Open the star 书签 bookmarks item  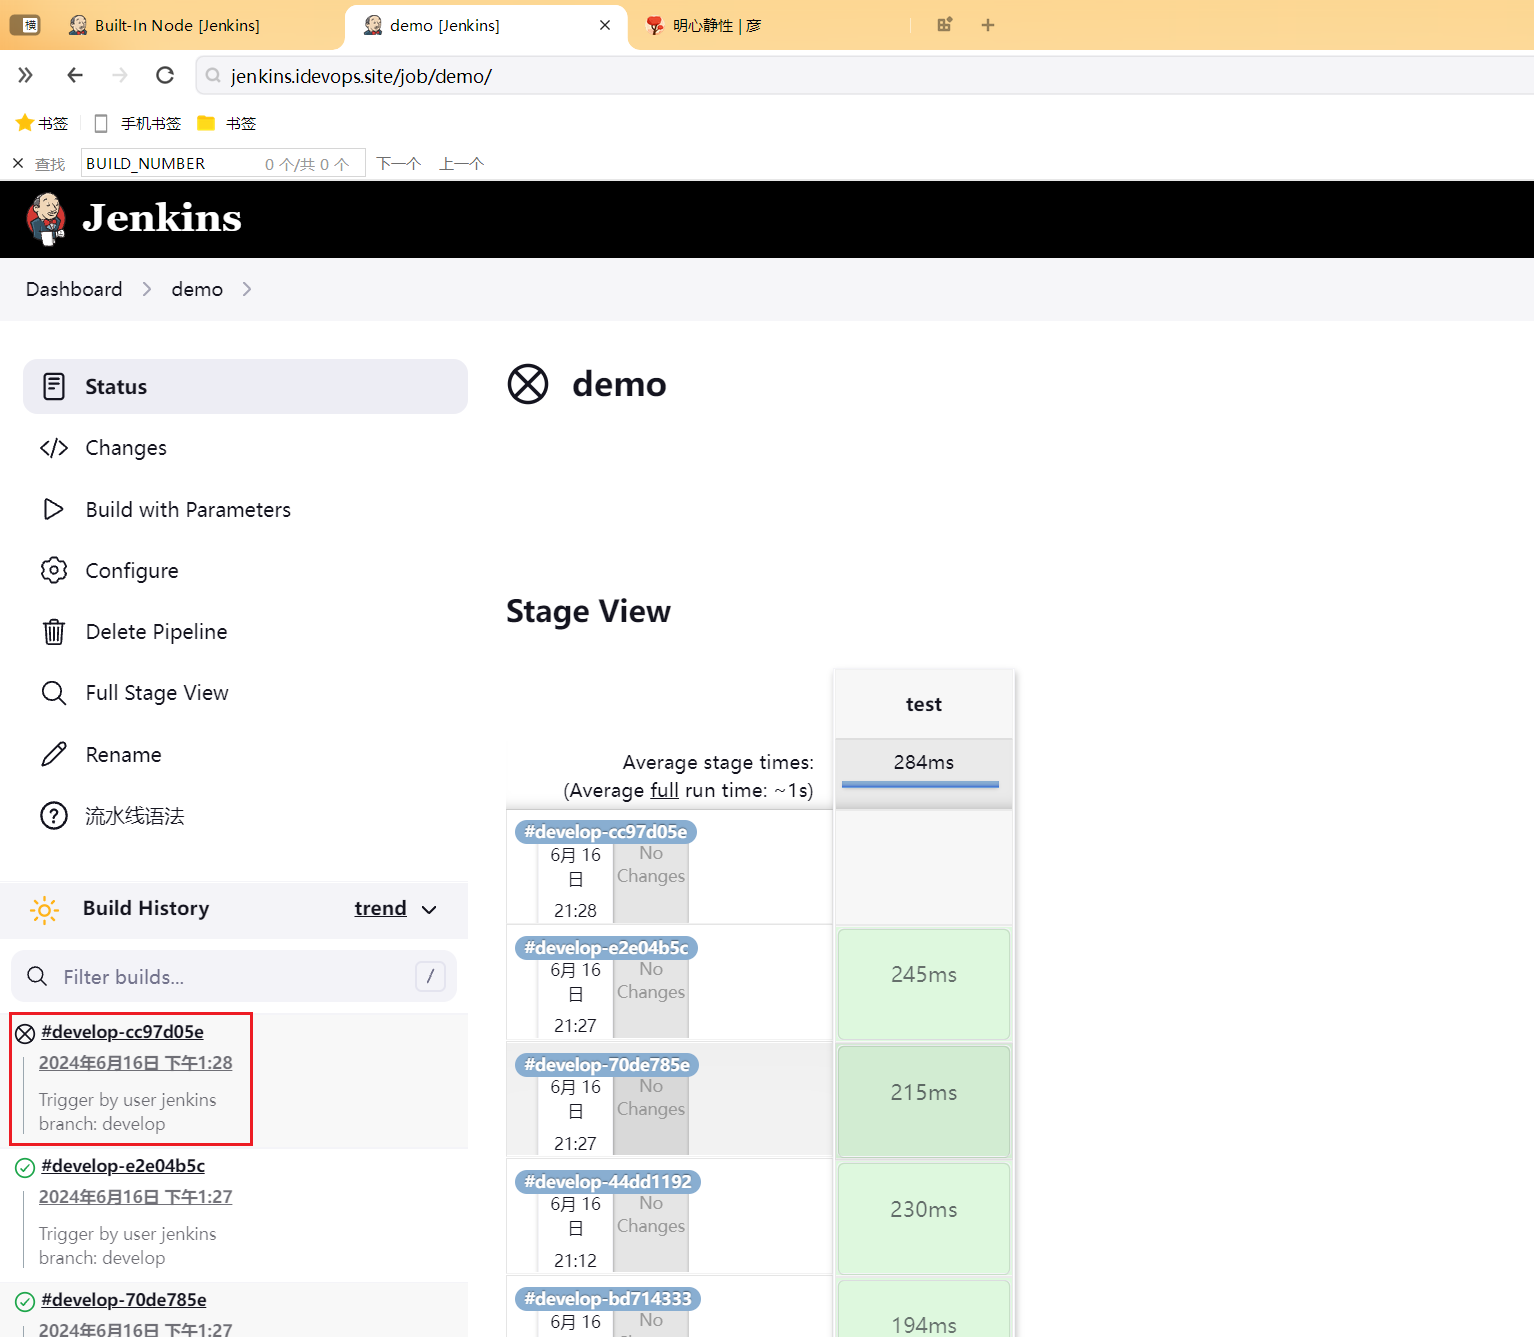tap(42, 123)
